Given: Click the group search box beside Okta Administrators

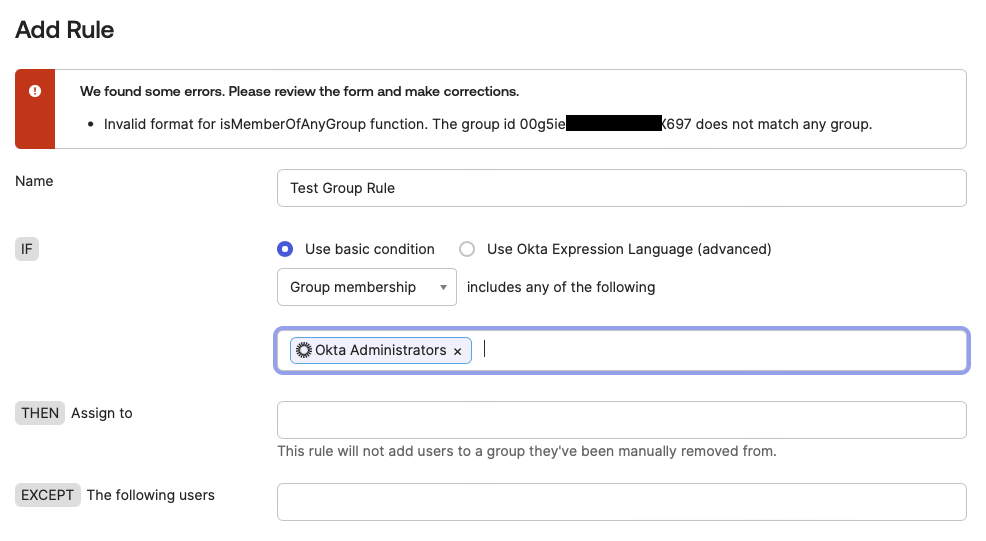Looking at the screenshot, I should [x=720, y=350].
